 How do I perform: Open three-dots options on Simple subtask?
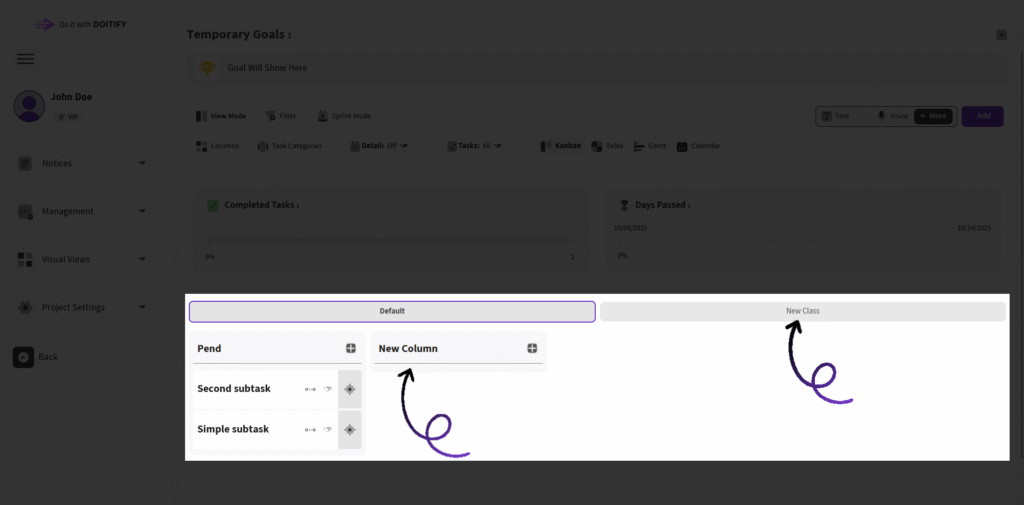[310, 429]
